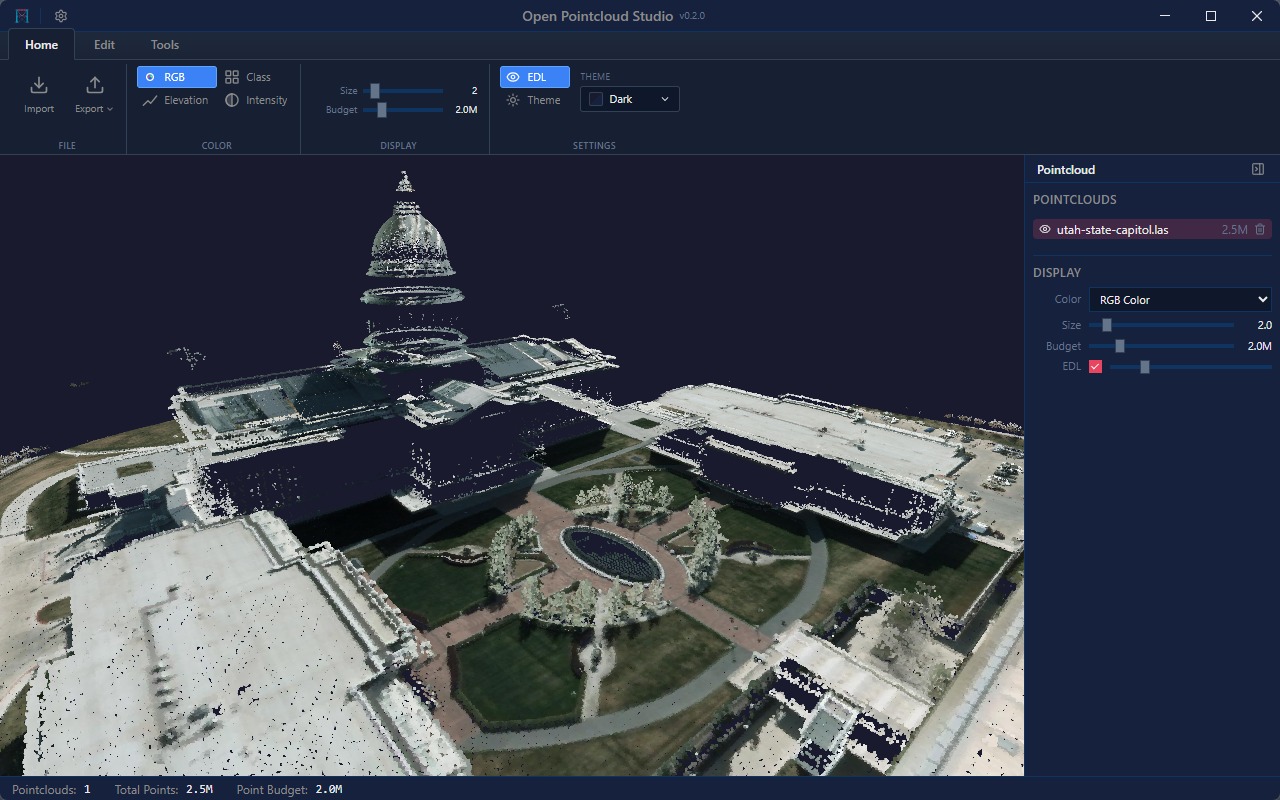Viewport: 1280px width, 800px height.
Task: Open the Color dropdown showing RGB Color
Action: point(1180,299)
